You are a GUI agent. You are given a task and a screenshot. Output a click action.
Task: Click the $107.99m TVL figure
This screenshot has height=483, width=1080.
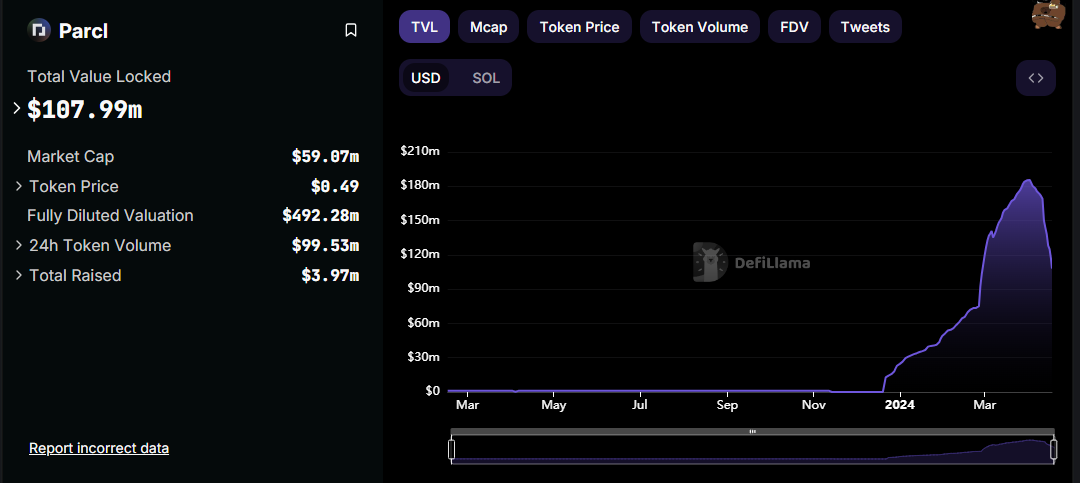[x=85, y=110]
